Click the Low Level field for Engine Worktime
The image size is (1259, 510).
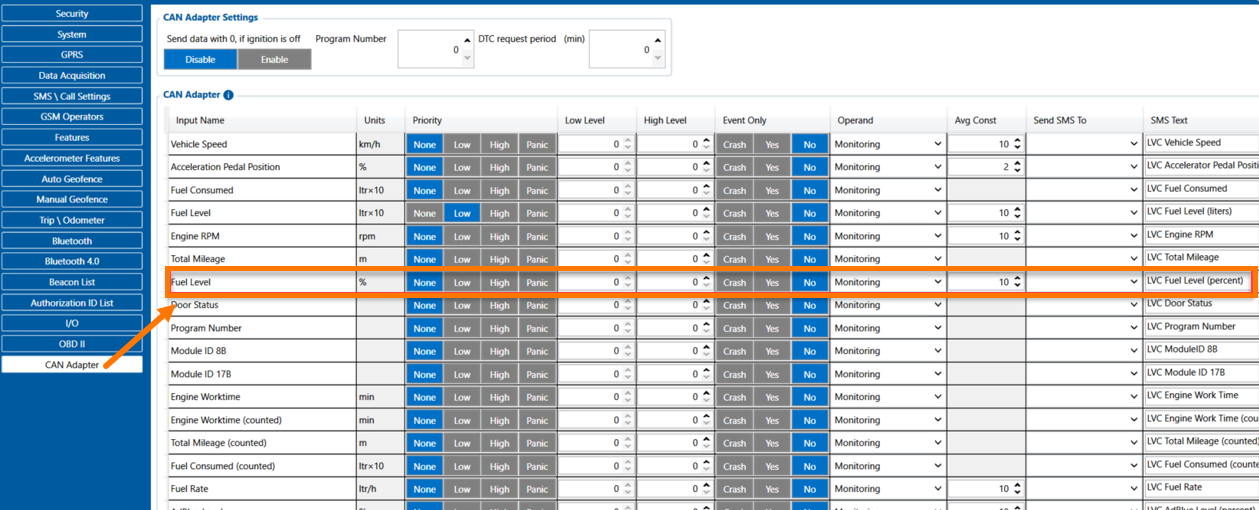pos(590,397)
